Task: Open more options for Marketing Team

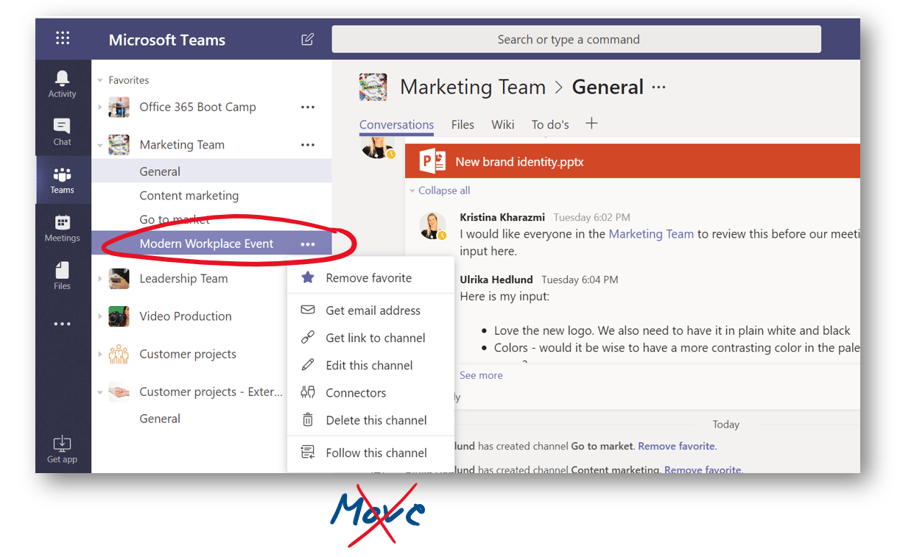Action: click(308, 145)
